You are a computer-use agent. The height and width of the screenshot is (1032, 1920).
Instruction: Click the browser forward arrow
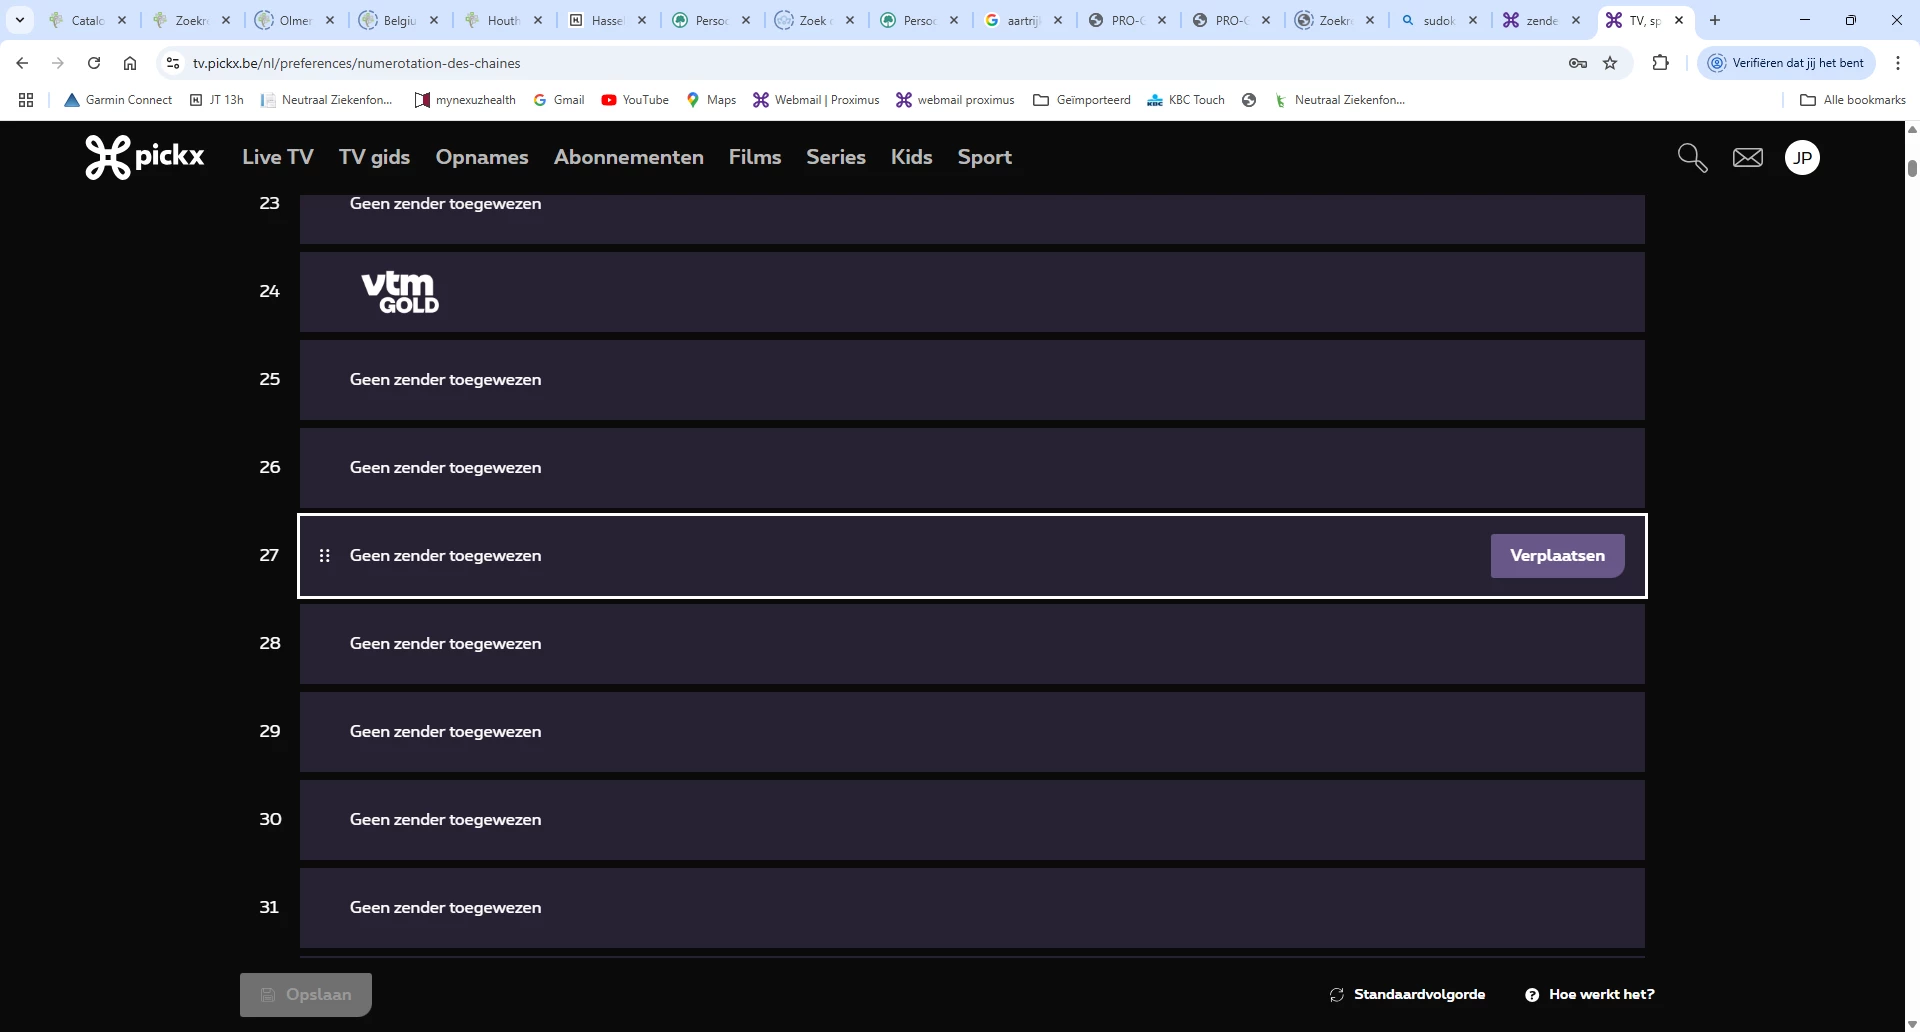(x=58, y=63)
